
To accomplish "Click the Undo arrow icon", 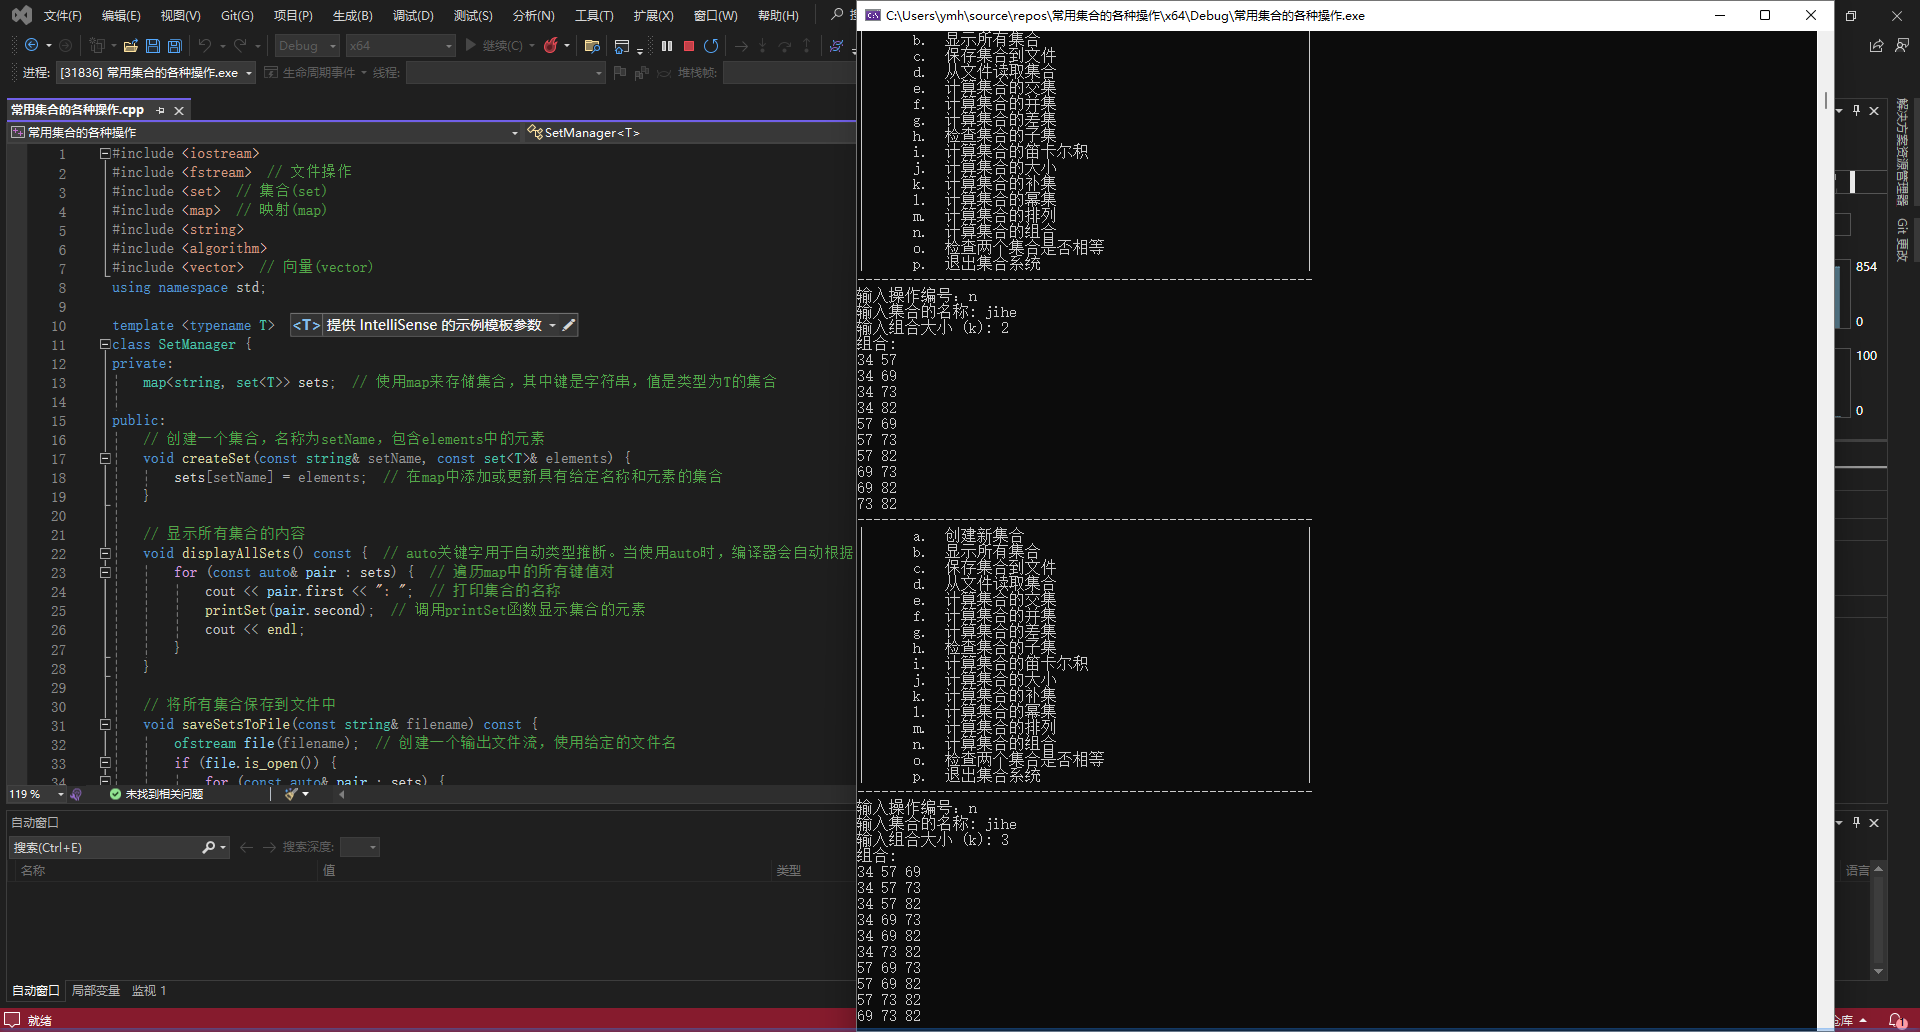I will click(205, 46).
